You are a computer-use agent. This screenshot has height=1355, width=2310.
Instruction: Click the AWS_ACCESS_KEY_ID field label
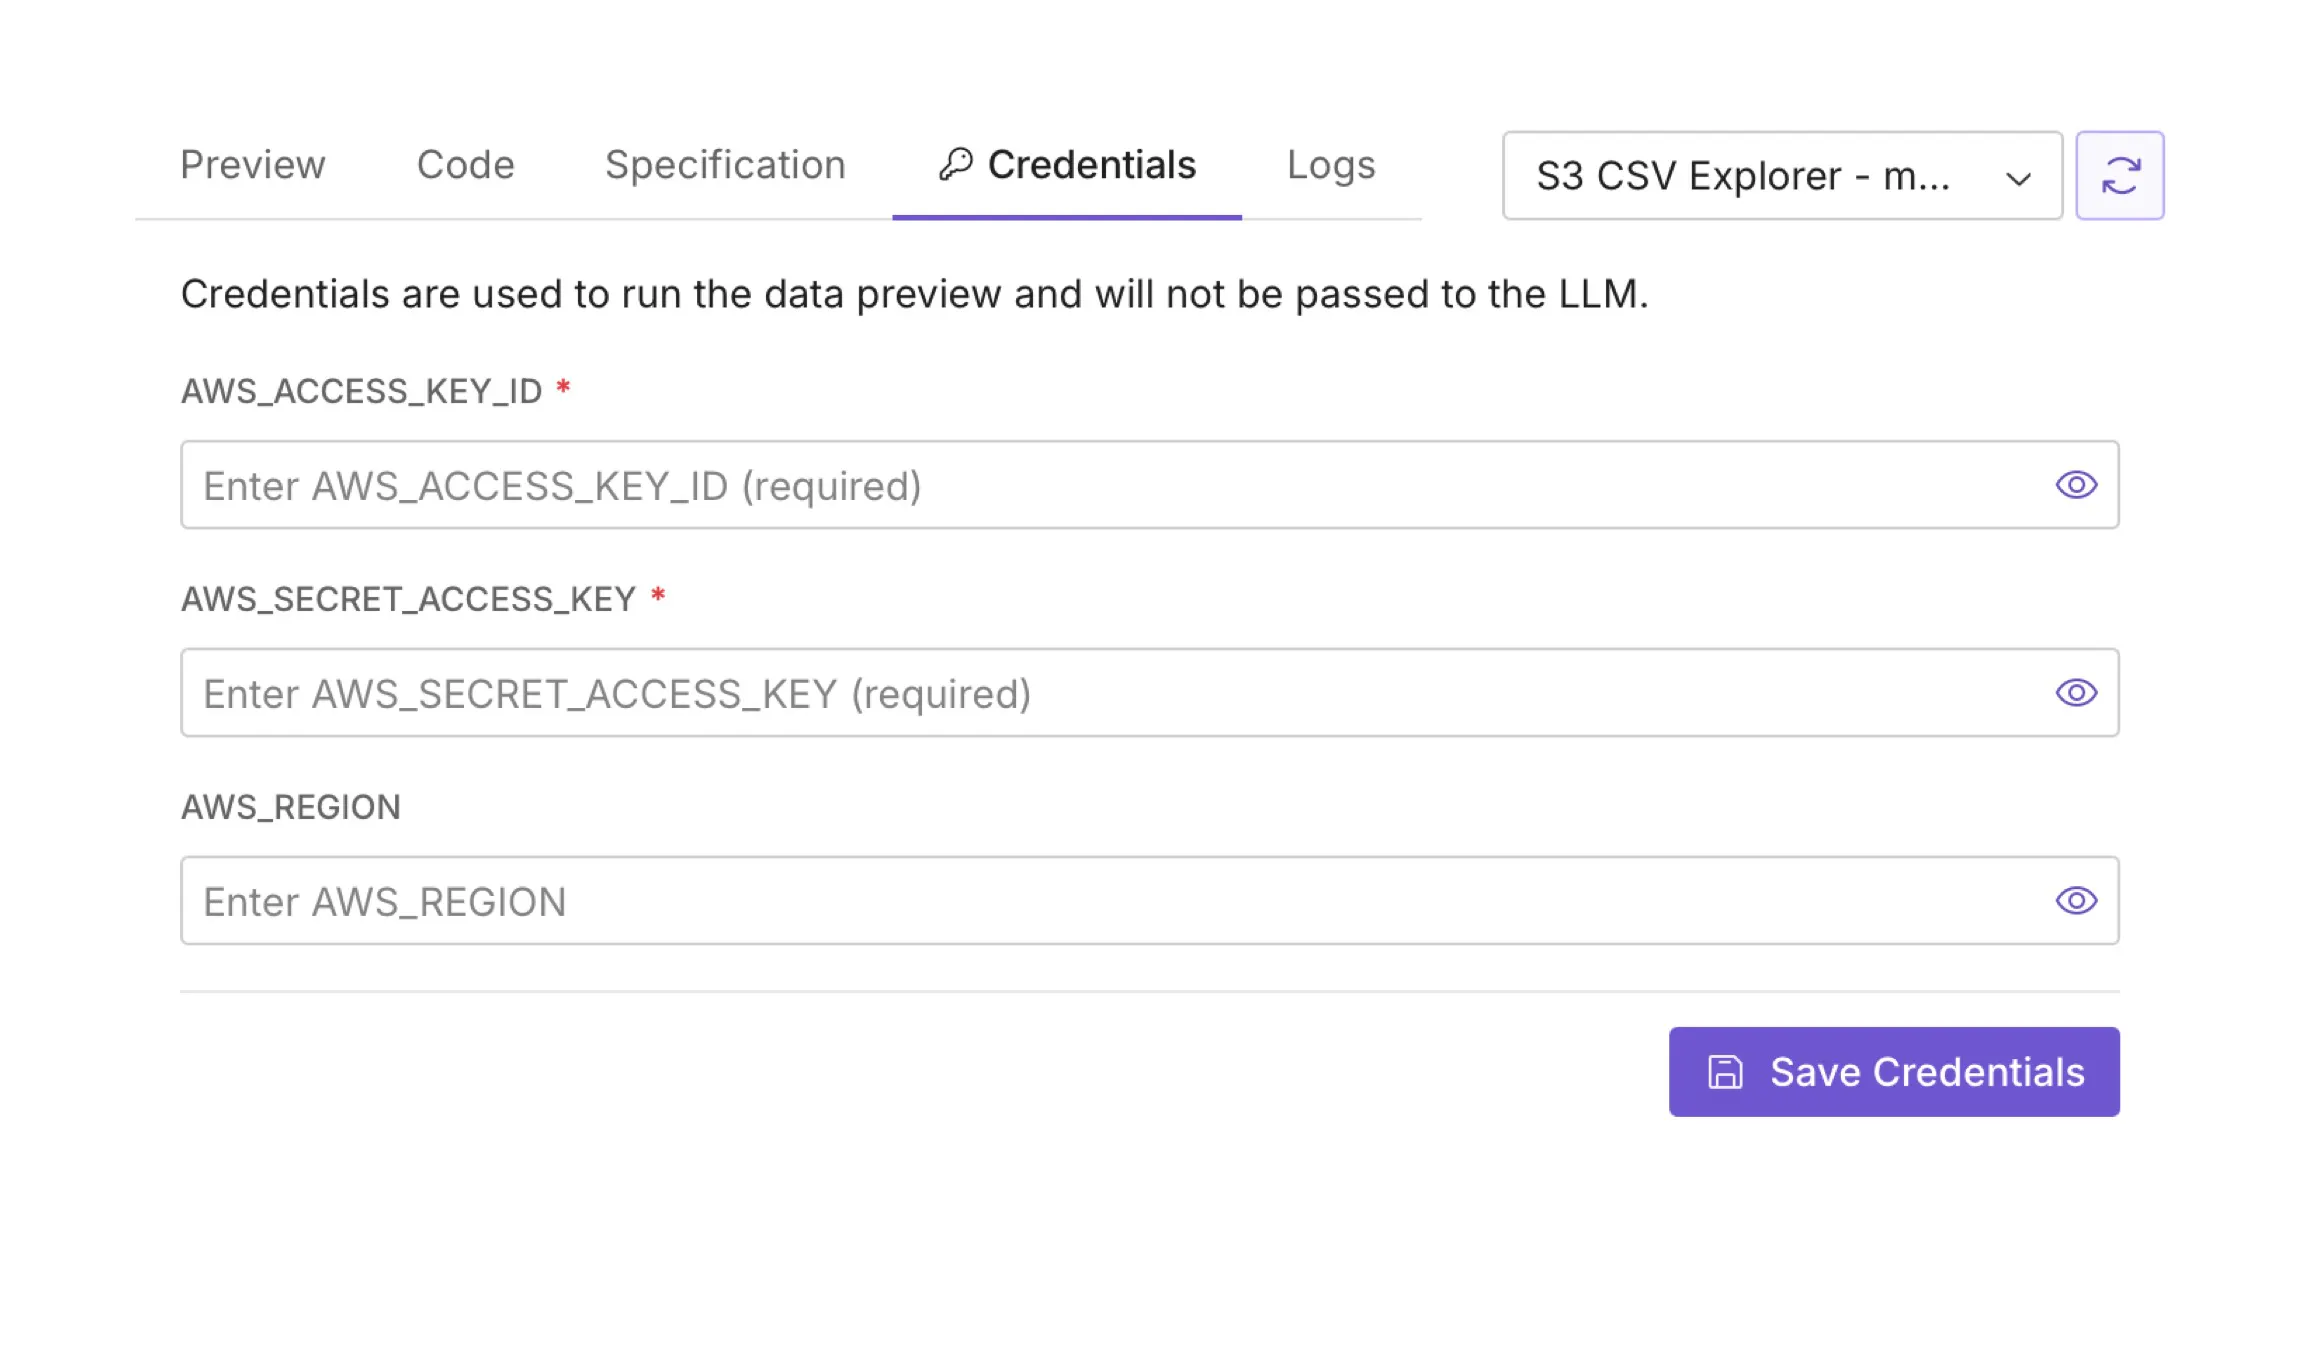pyautogui.click(x=361, y=391)
